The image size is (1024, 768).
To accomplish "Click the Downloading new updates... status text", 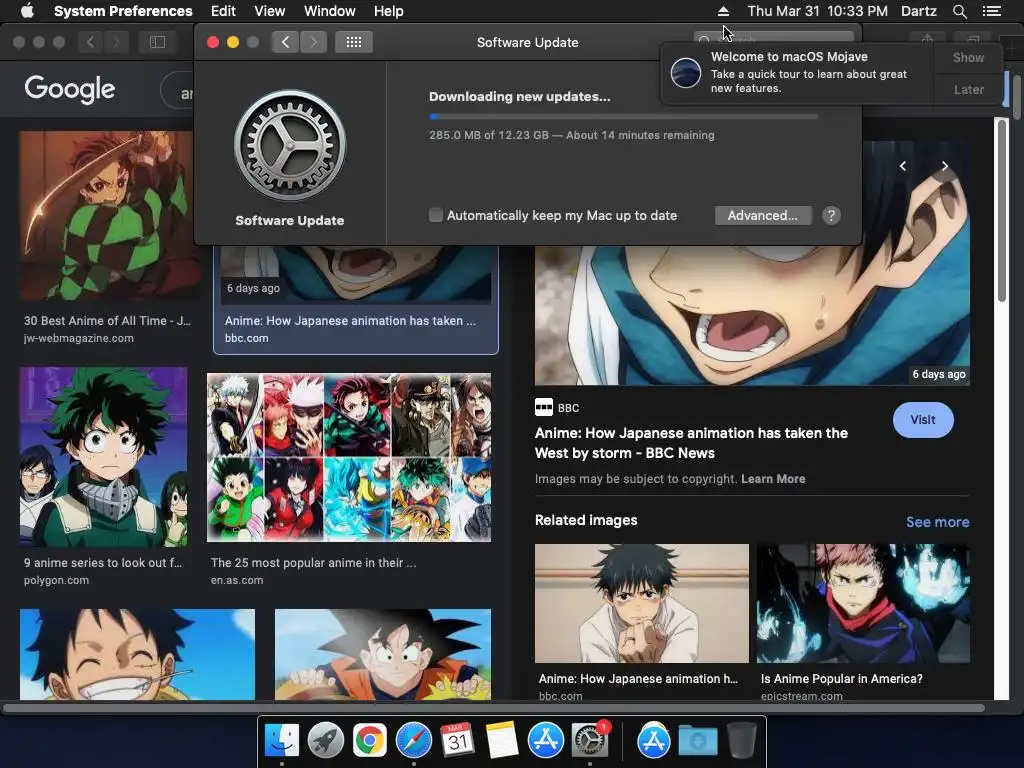I will 520,97.
